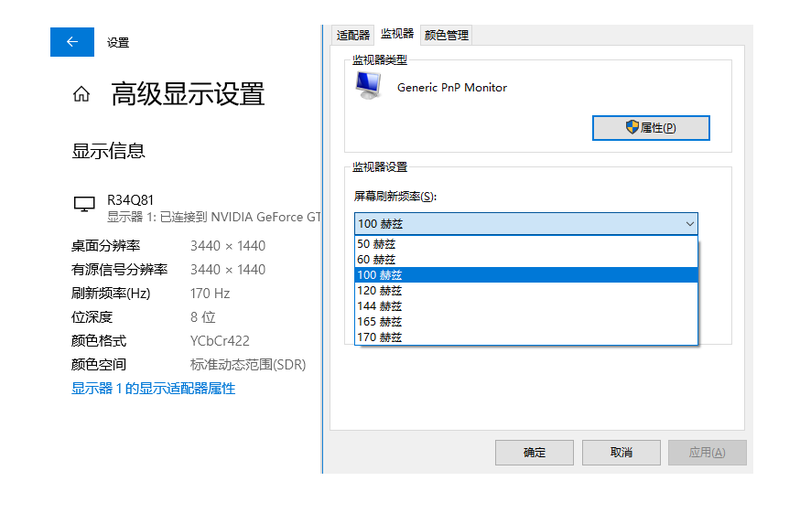Choose 50 赫兹 from the list
The image size is (800, 524).
coord(526,244)
